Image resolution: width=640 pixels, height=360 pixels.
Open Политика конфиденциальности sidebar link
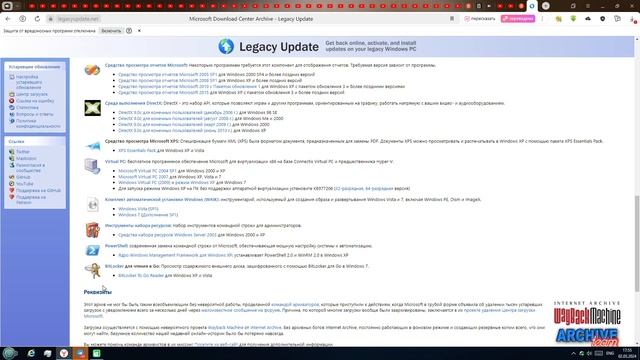38,123
